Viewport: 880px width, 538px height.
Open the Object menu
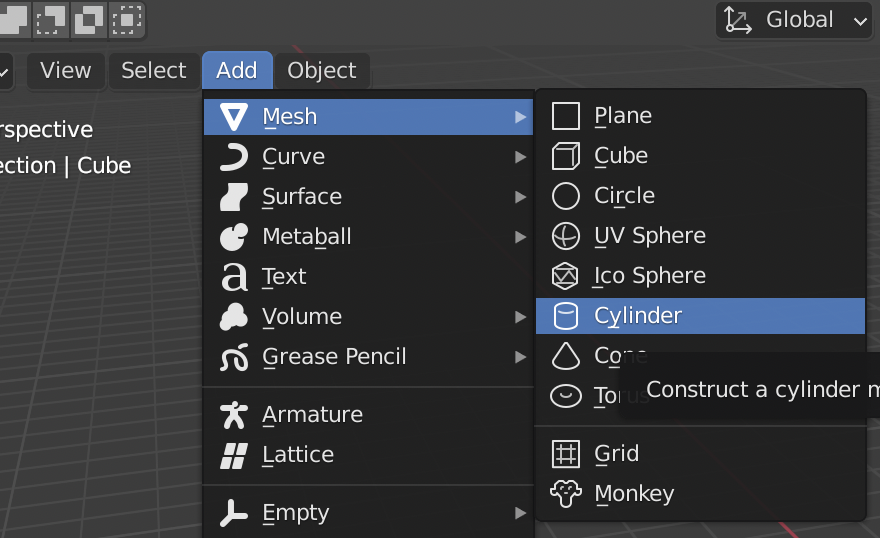coord(322,71)
